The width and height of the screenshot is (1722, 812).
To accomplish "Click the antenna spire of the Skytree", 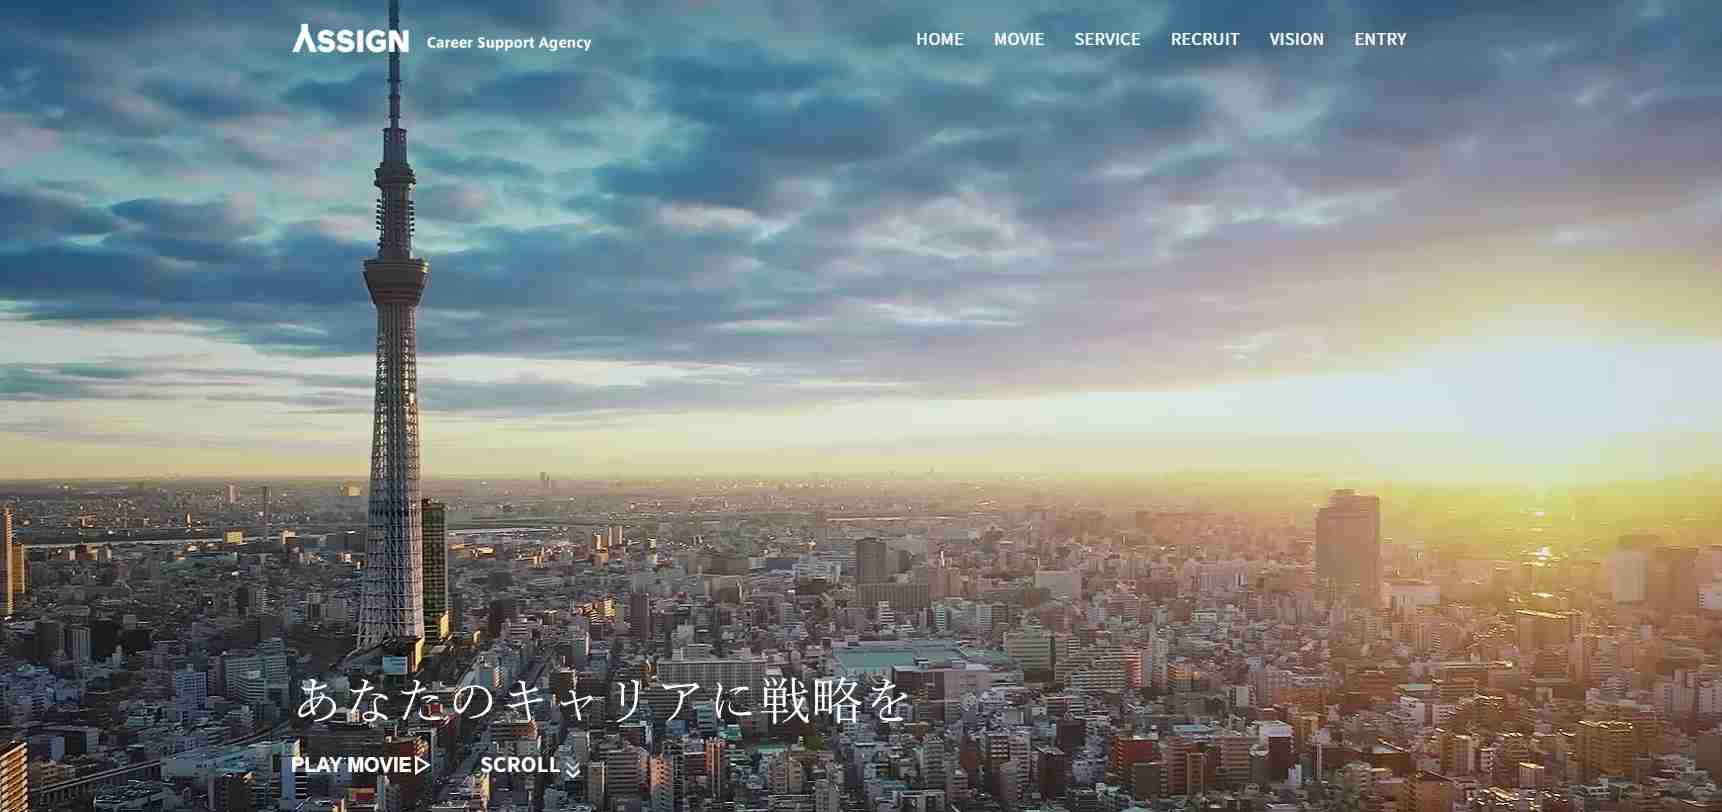I will click(395, 70).
